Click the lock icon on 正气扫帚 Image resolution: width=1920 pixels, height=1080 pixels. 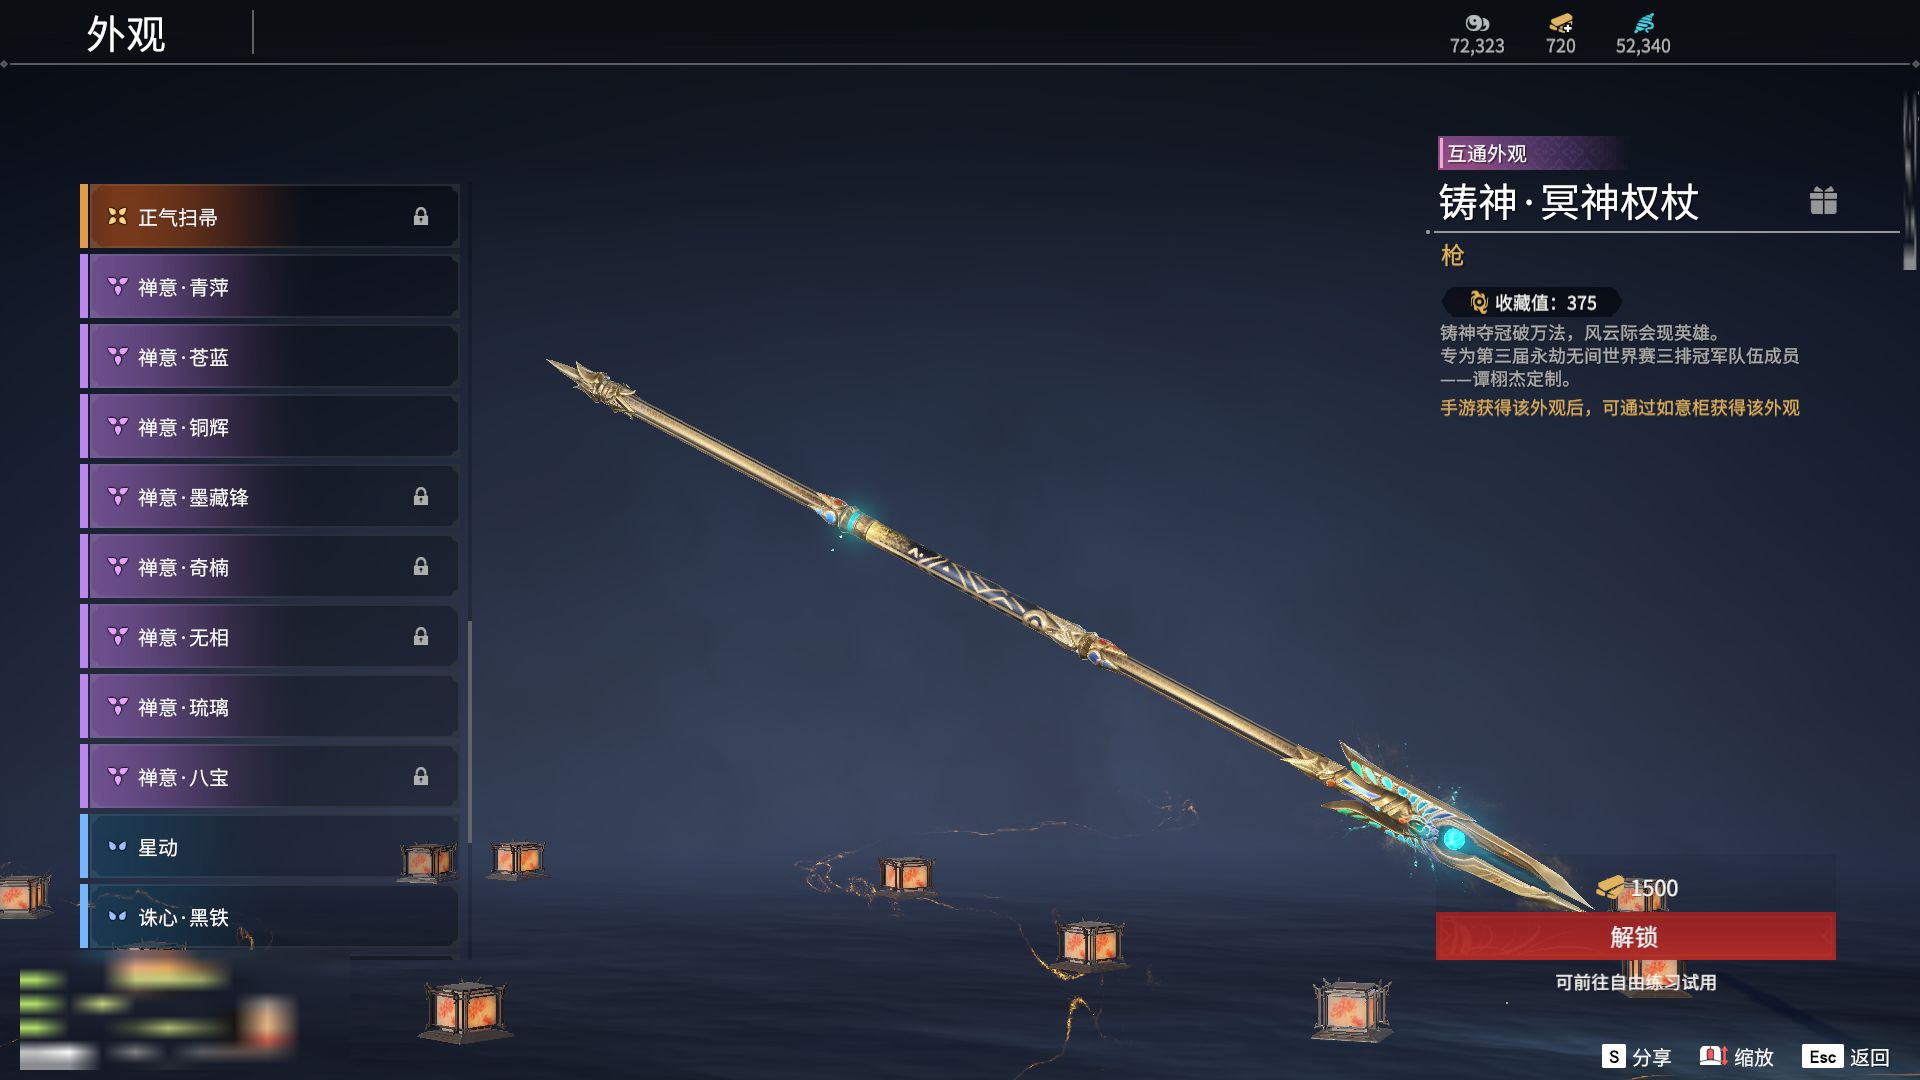click(x=421, y=217)
